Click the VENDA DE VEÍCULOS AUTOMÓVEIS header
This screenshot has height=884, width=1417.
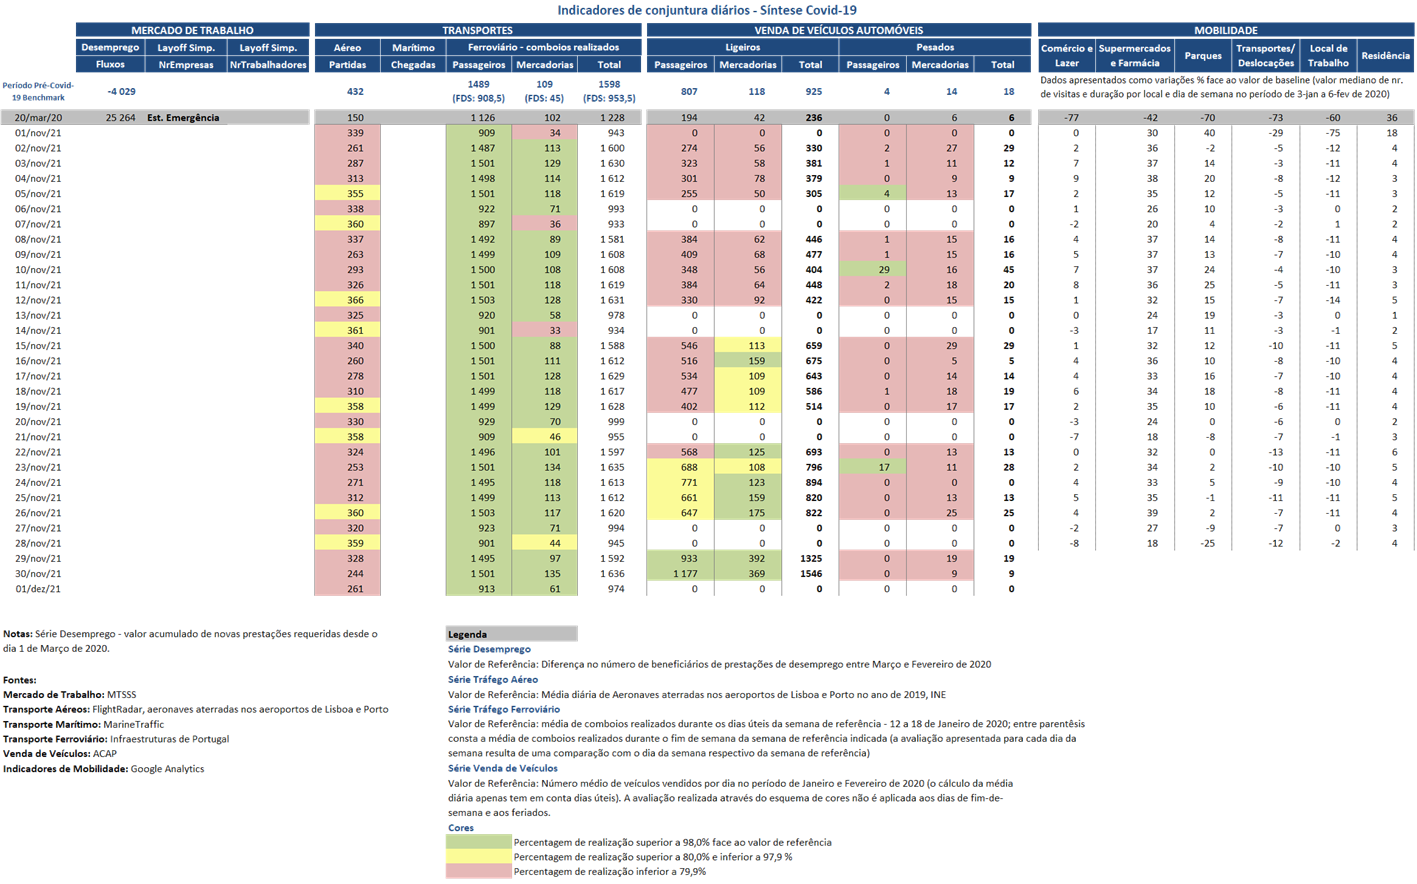click(837, 31)
